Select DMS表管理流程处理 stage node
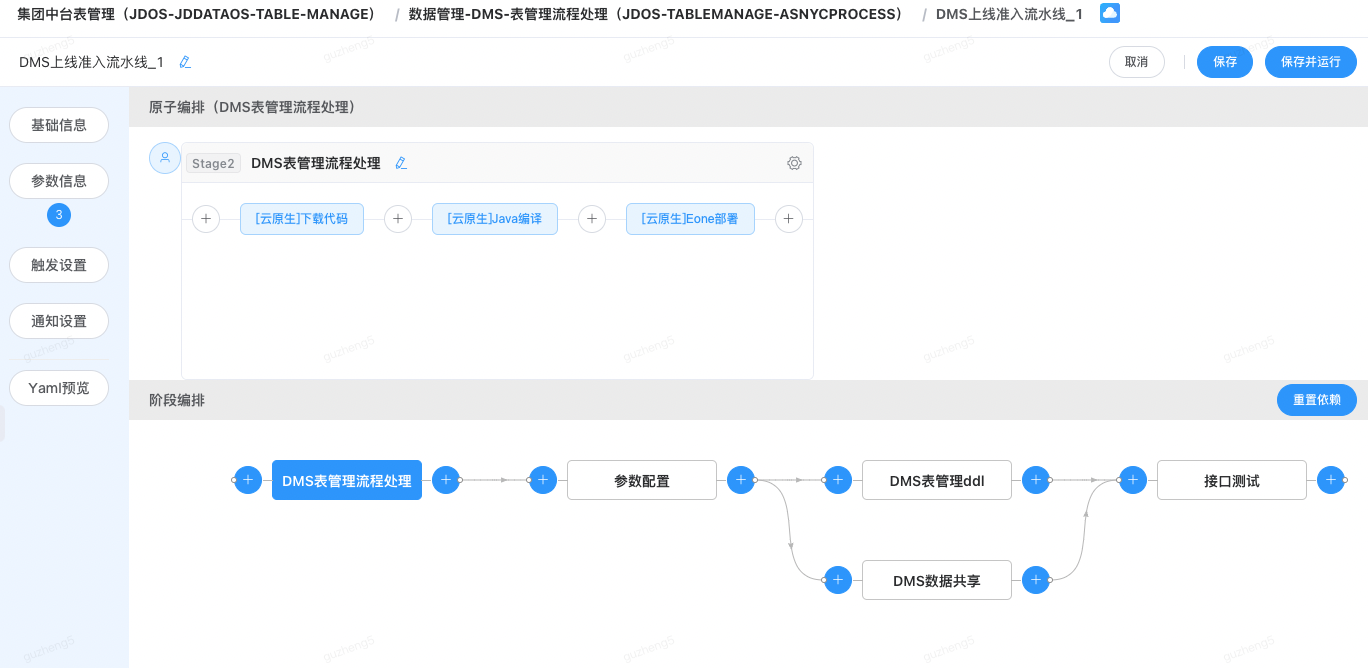The image size is (1368, 668). coord(347,480)
